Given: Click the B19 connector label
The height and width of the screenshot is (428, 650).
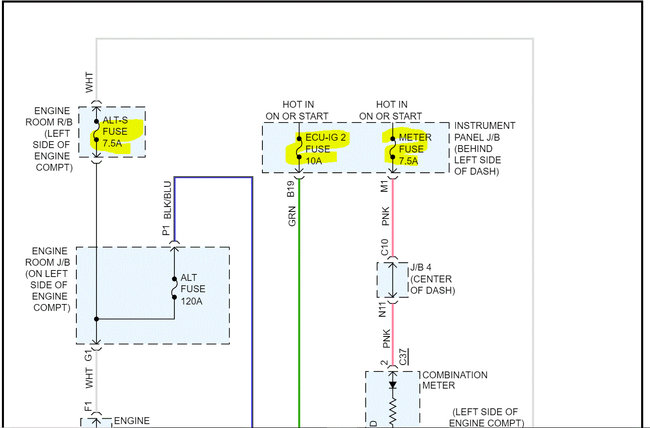Looking at the screenshot, I should click(291, 189).
